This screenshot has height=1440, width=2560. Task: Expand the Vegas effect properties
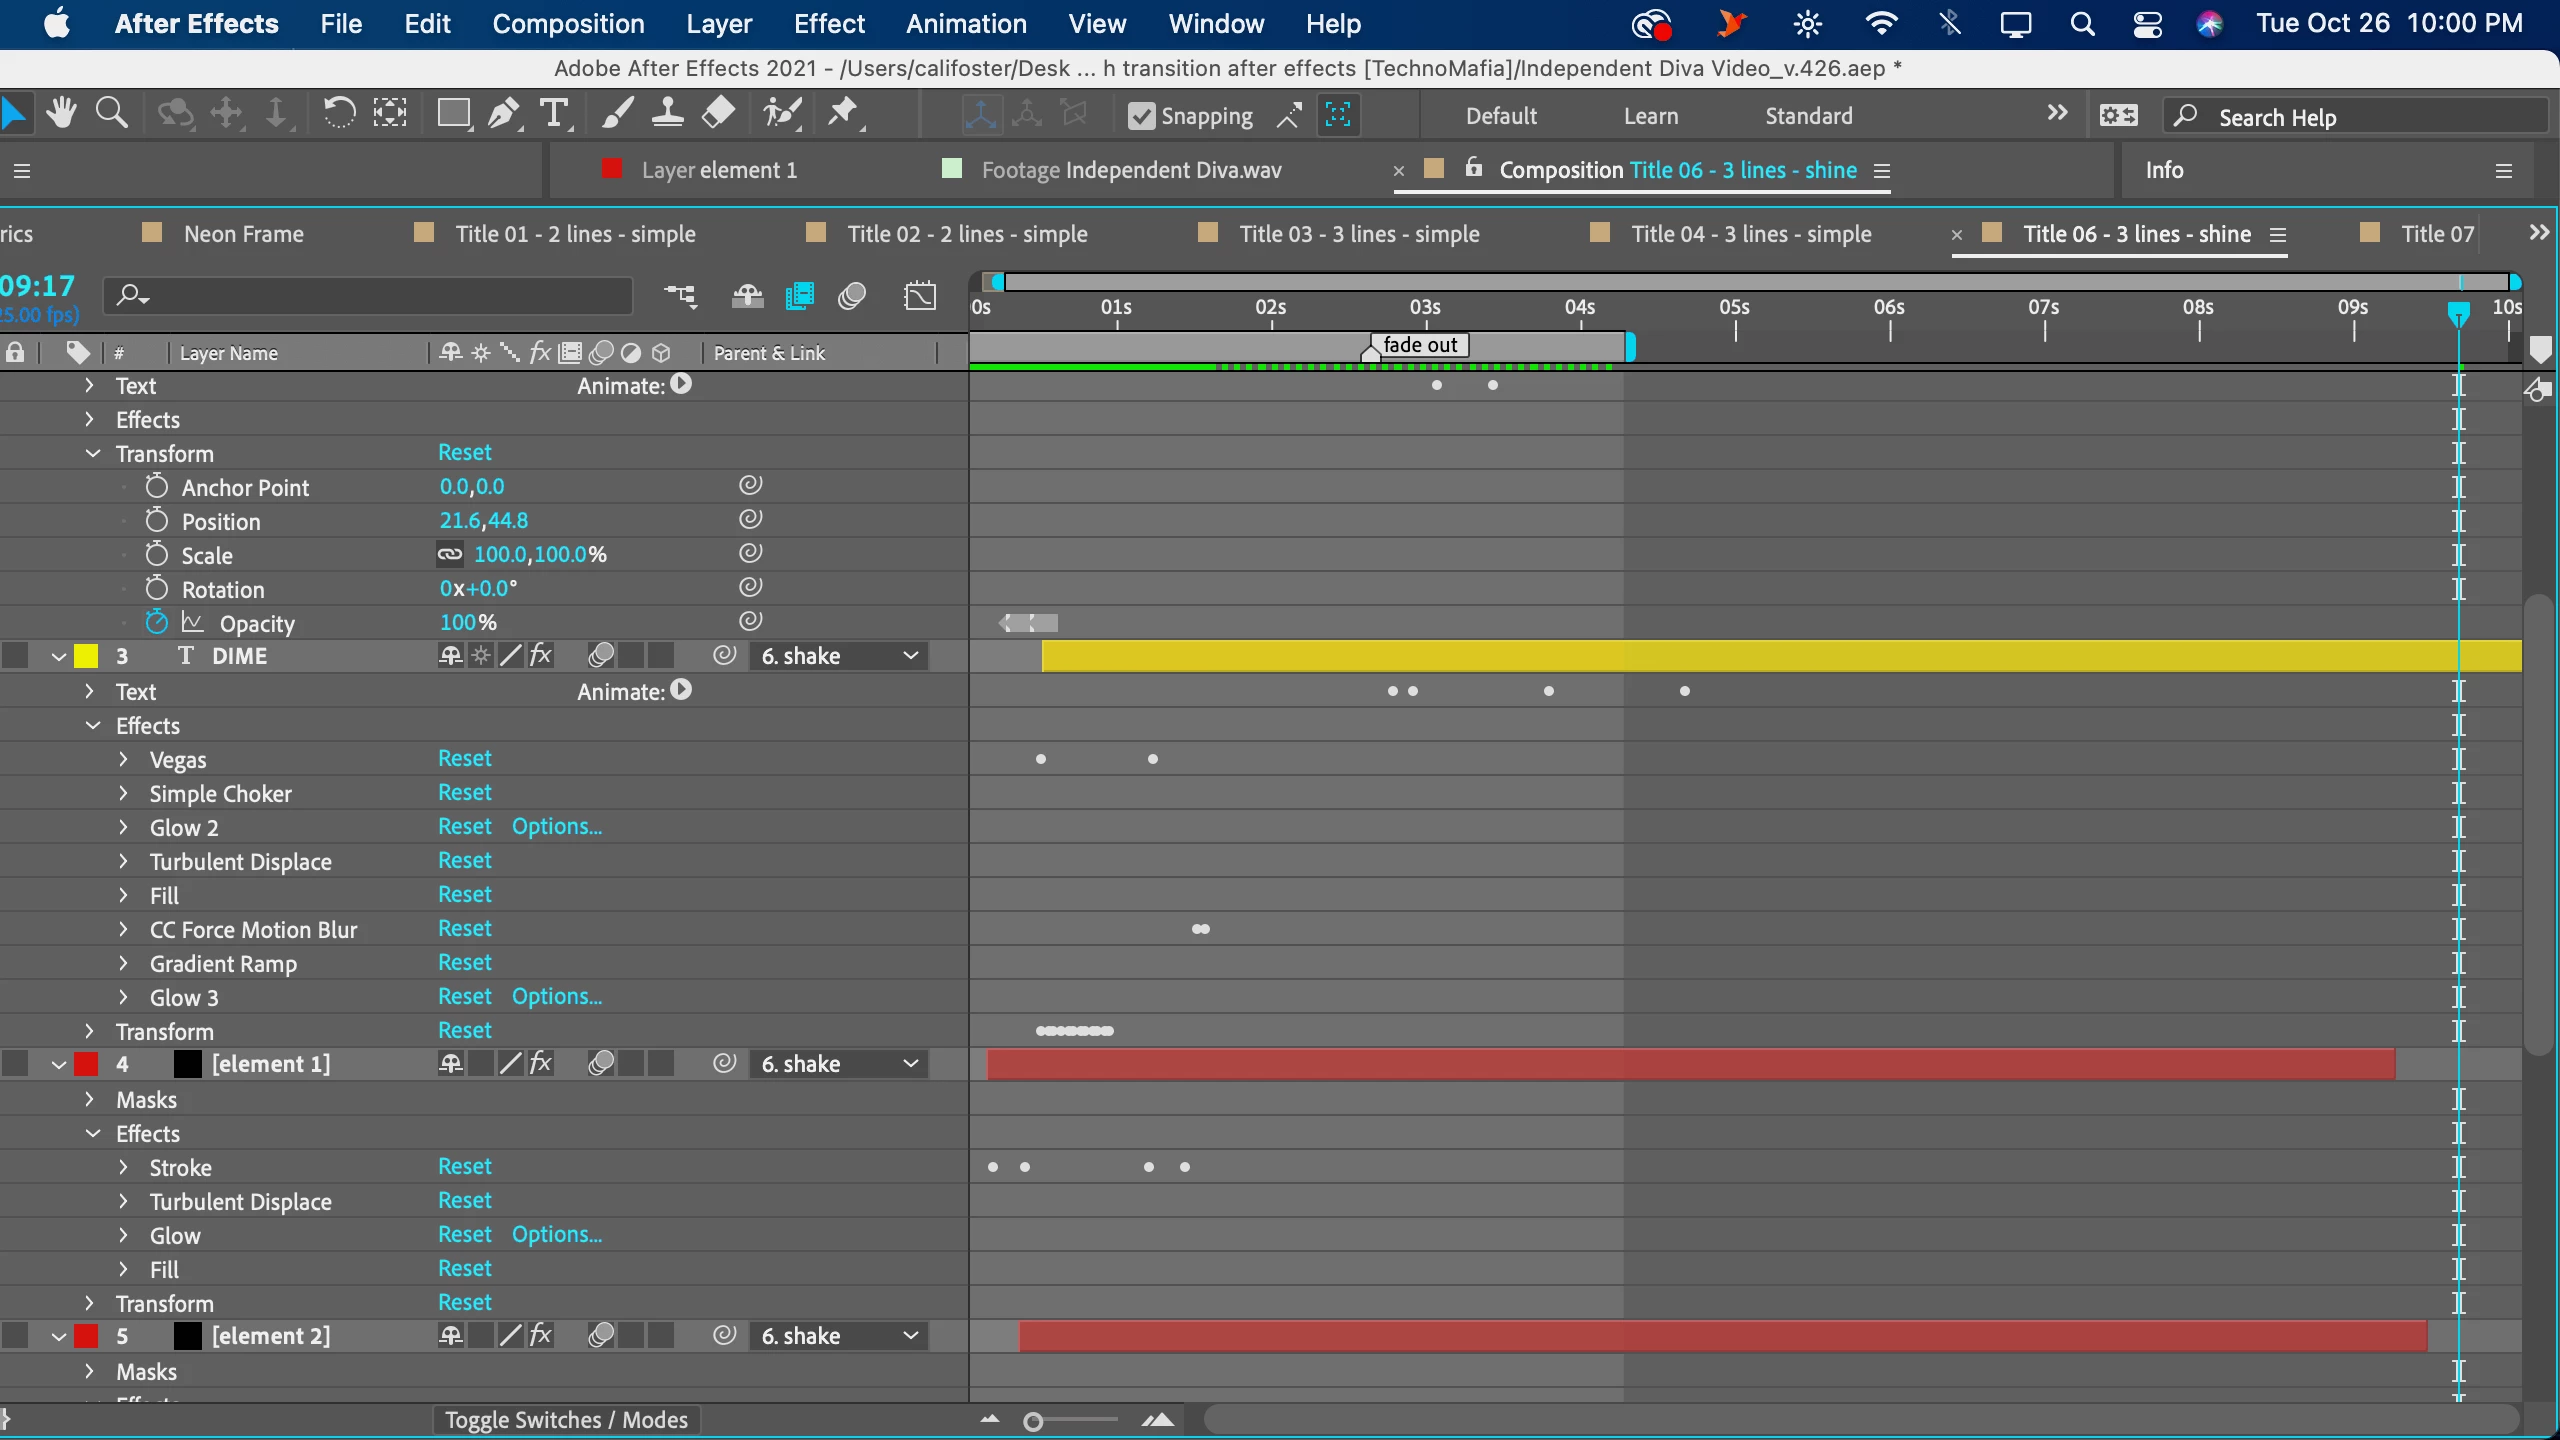tap(123, 759)
